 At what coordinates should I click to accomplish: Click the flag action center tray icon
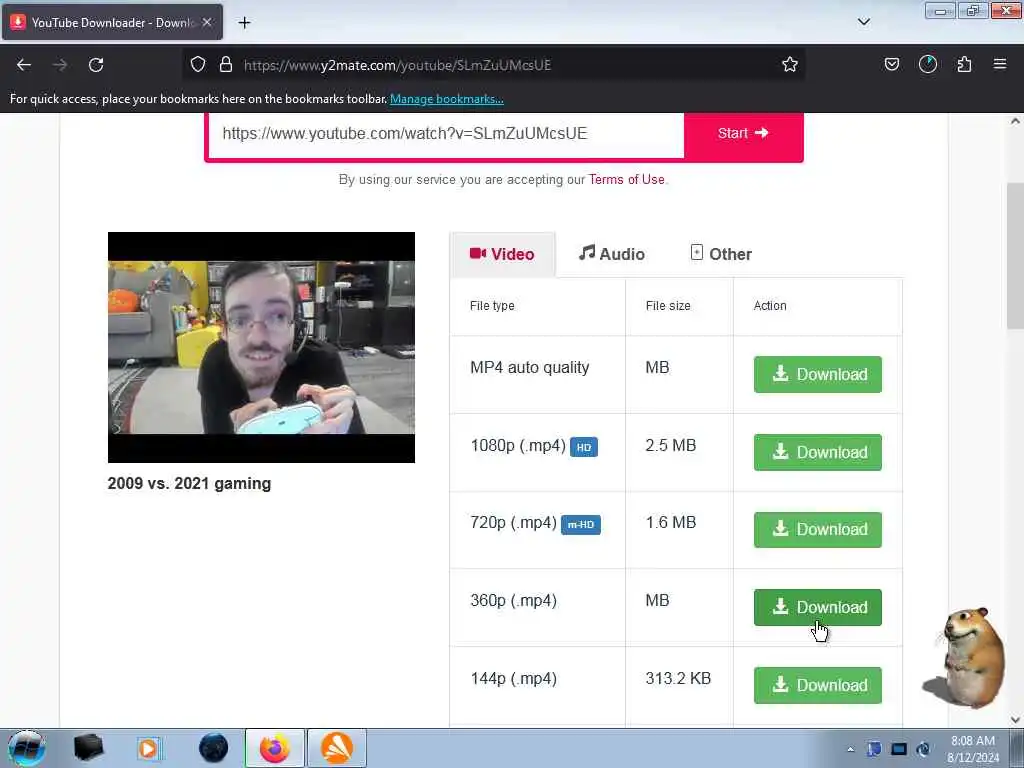coord(874,749)
